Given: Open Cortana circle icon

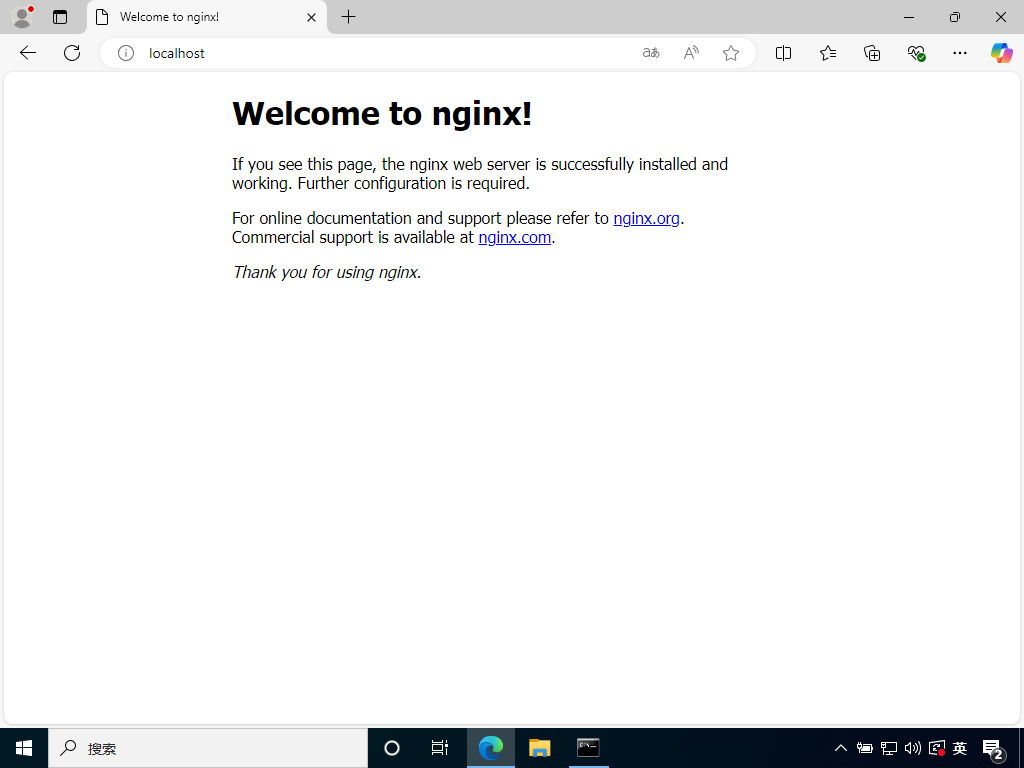Looking at the screenshot, I should [x=392, y=748].
